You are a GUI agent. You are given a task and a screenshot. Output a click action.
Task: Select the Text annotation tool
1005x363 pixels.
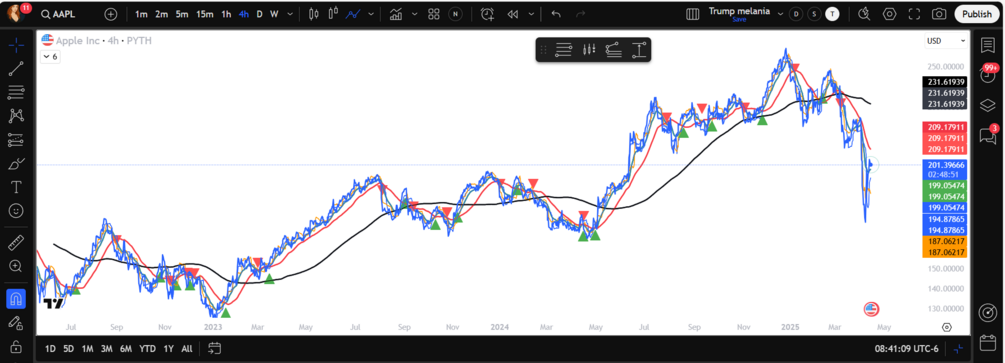16,187
